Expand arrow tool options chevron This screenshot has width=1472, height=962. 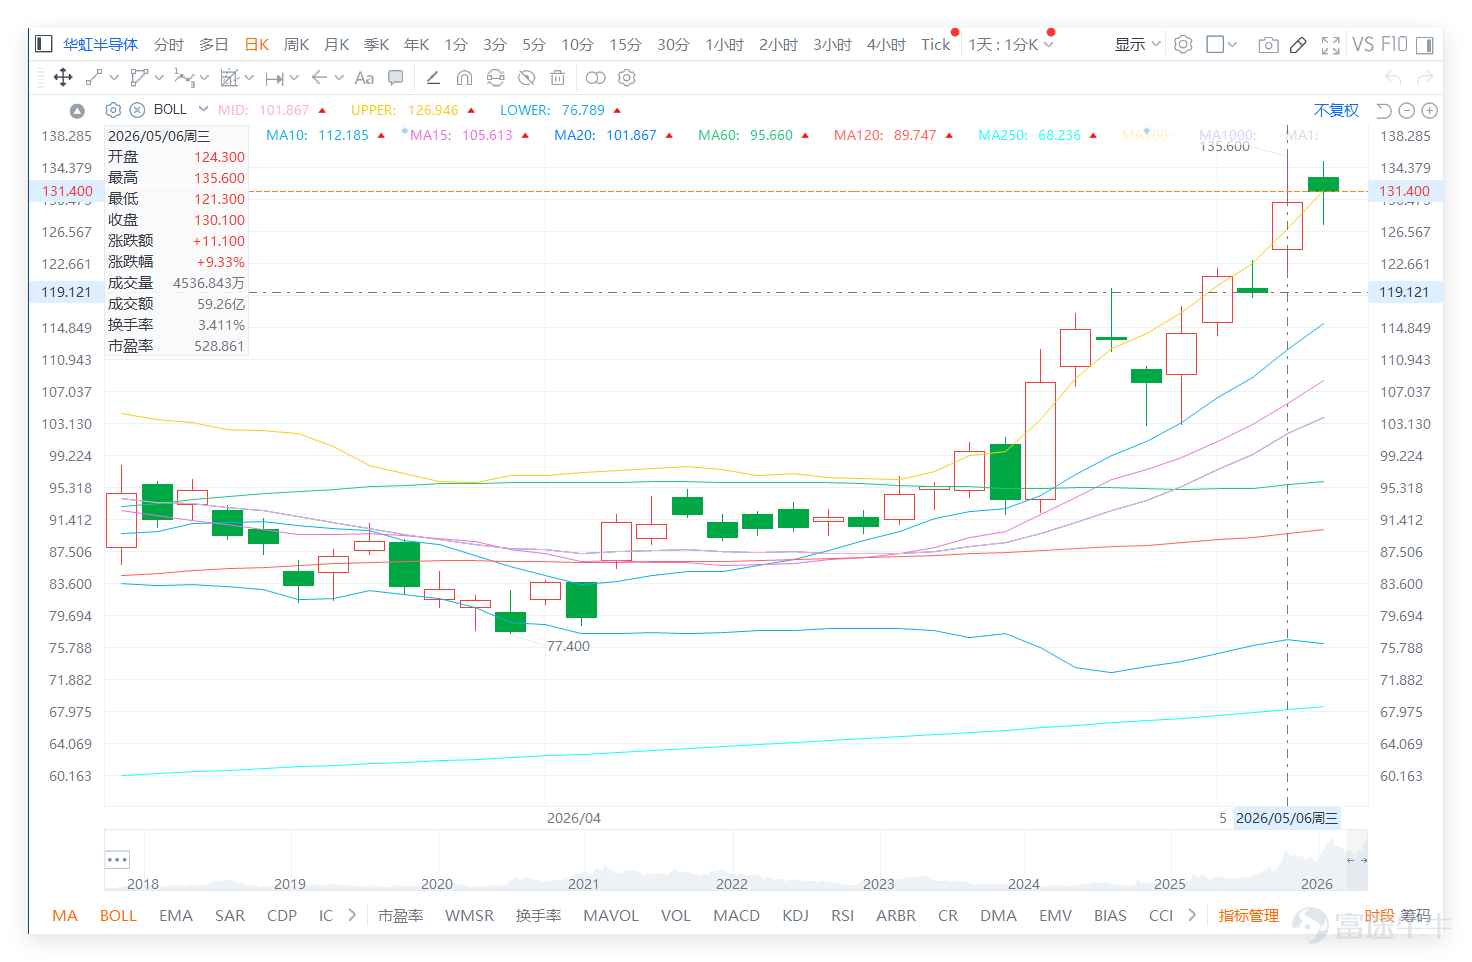[339, 77]
